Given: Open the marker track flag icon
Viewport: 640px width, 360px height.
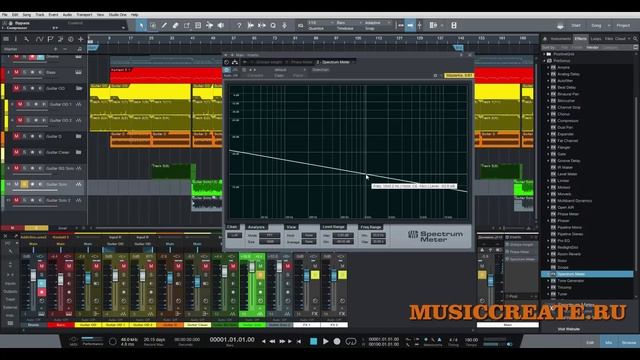Looking at the screenshot, I should 50,39.
